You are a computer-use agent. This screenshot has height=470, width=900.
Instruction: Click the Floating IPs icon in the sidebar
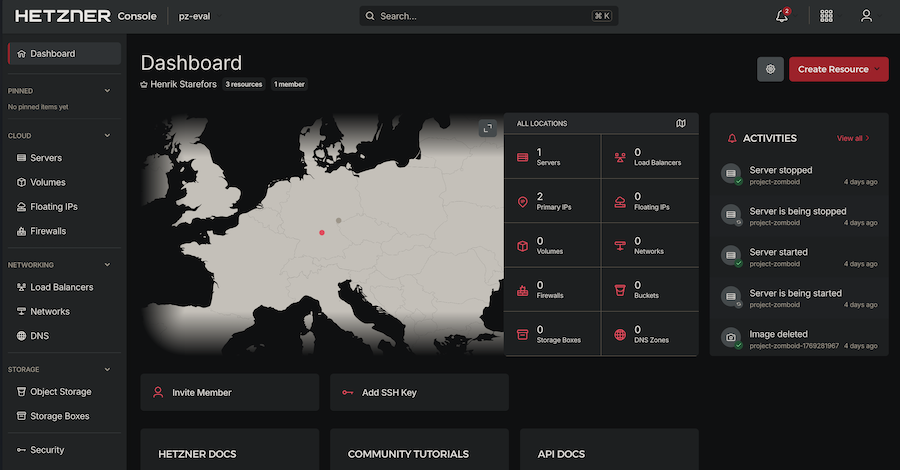point(21,207)
